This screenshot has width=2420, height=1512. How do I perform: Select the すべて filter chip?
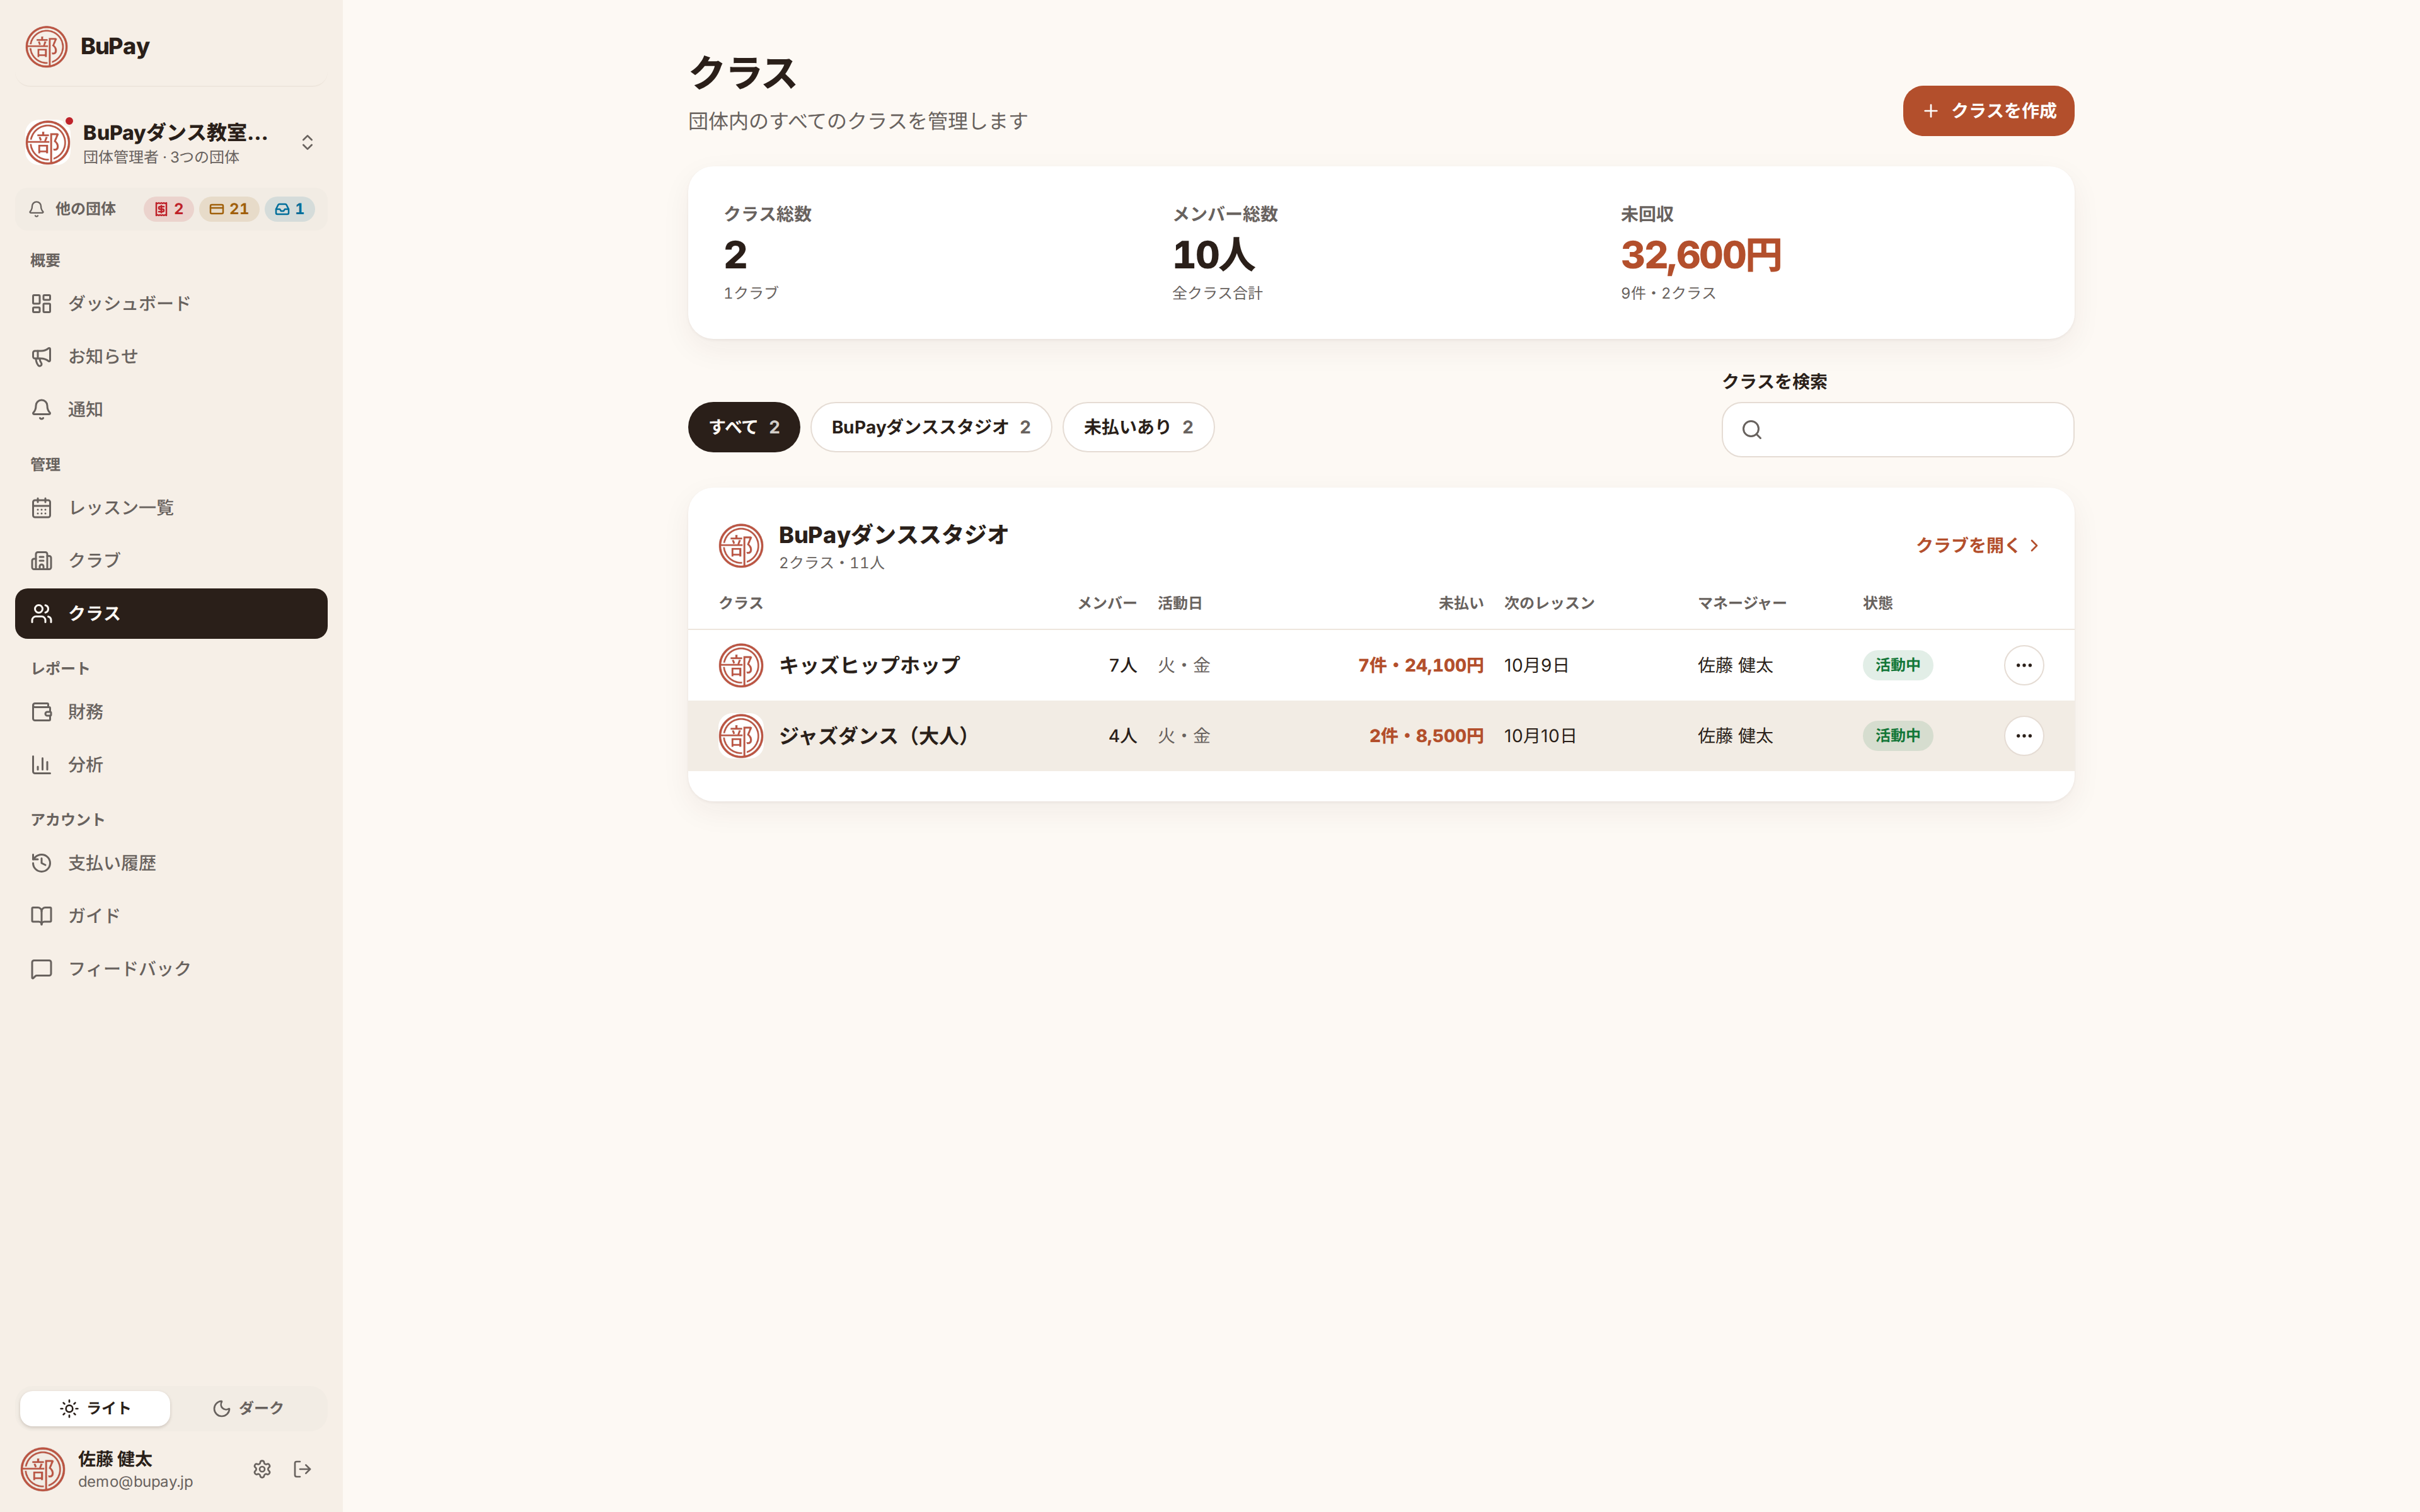point(744,427)
